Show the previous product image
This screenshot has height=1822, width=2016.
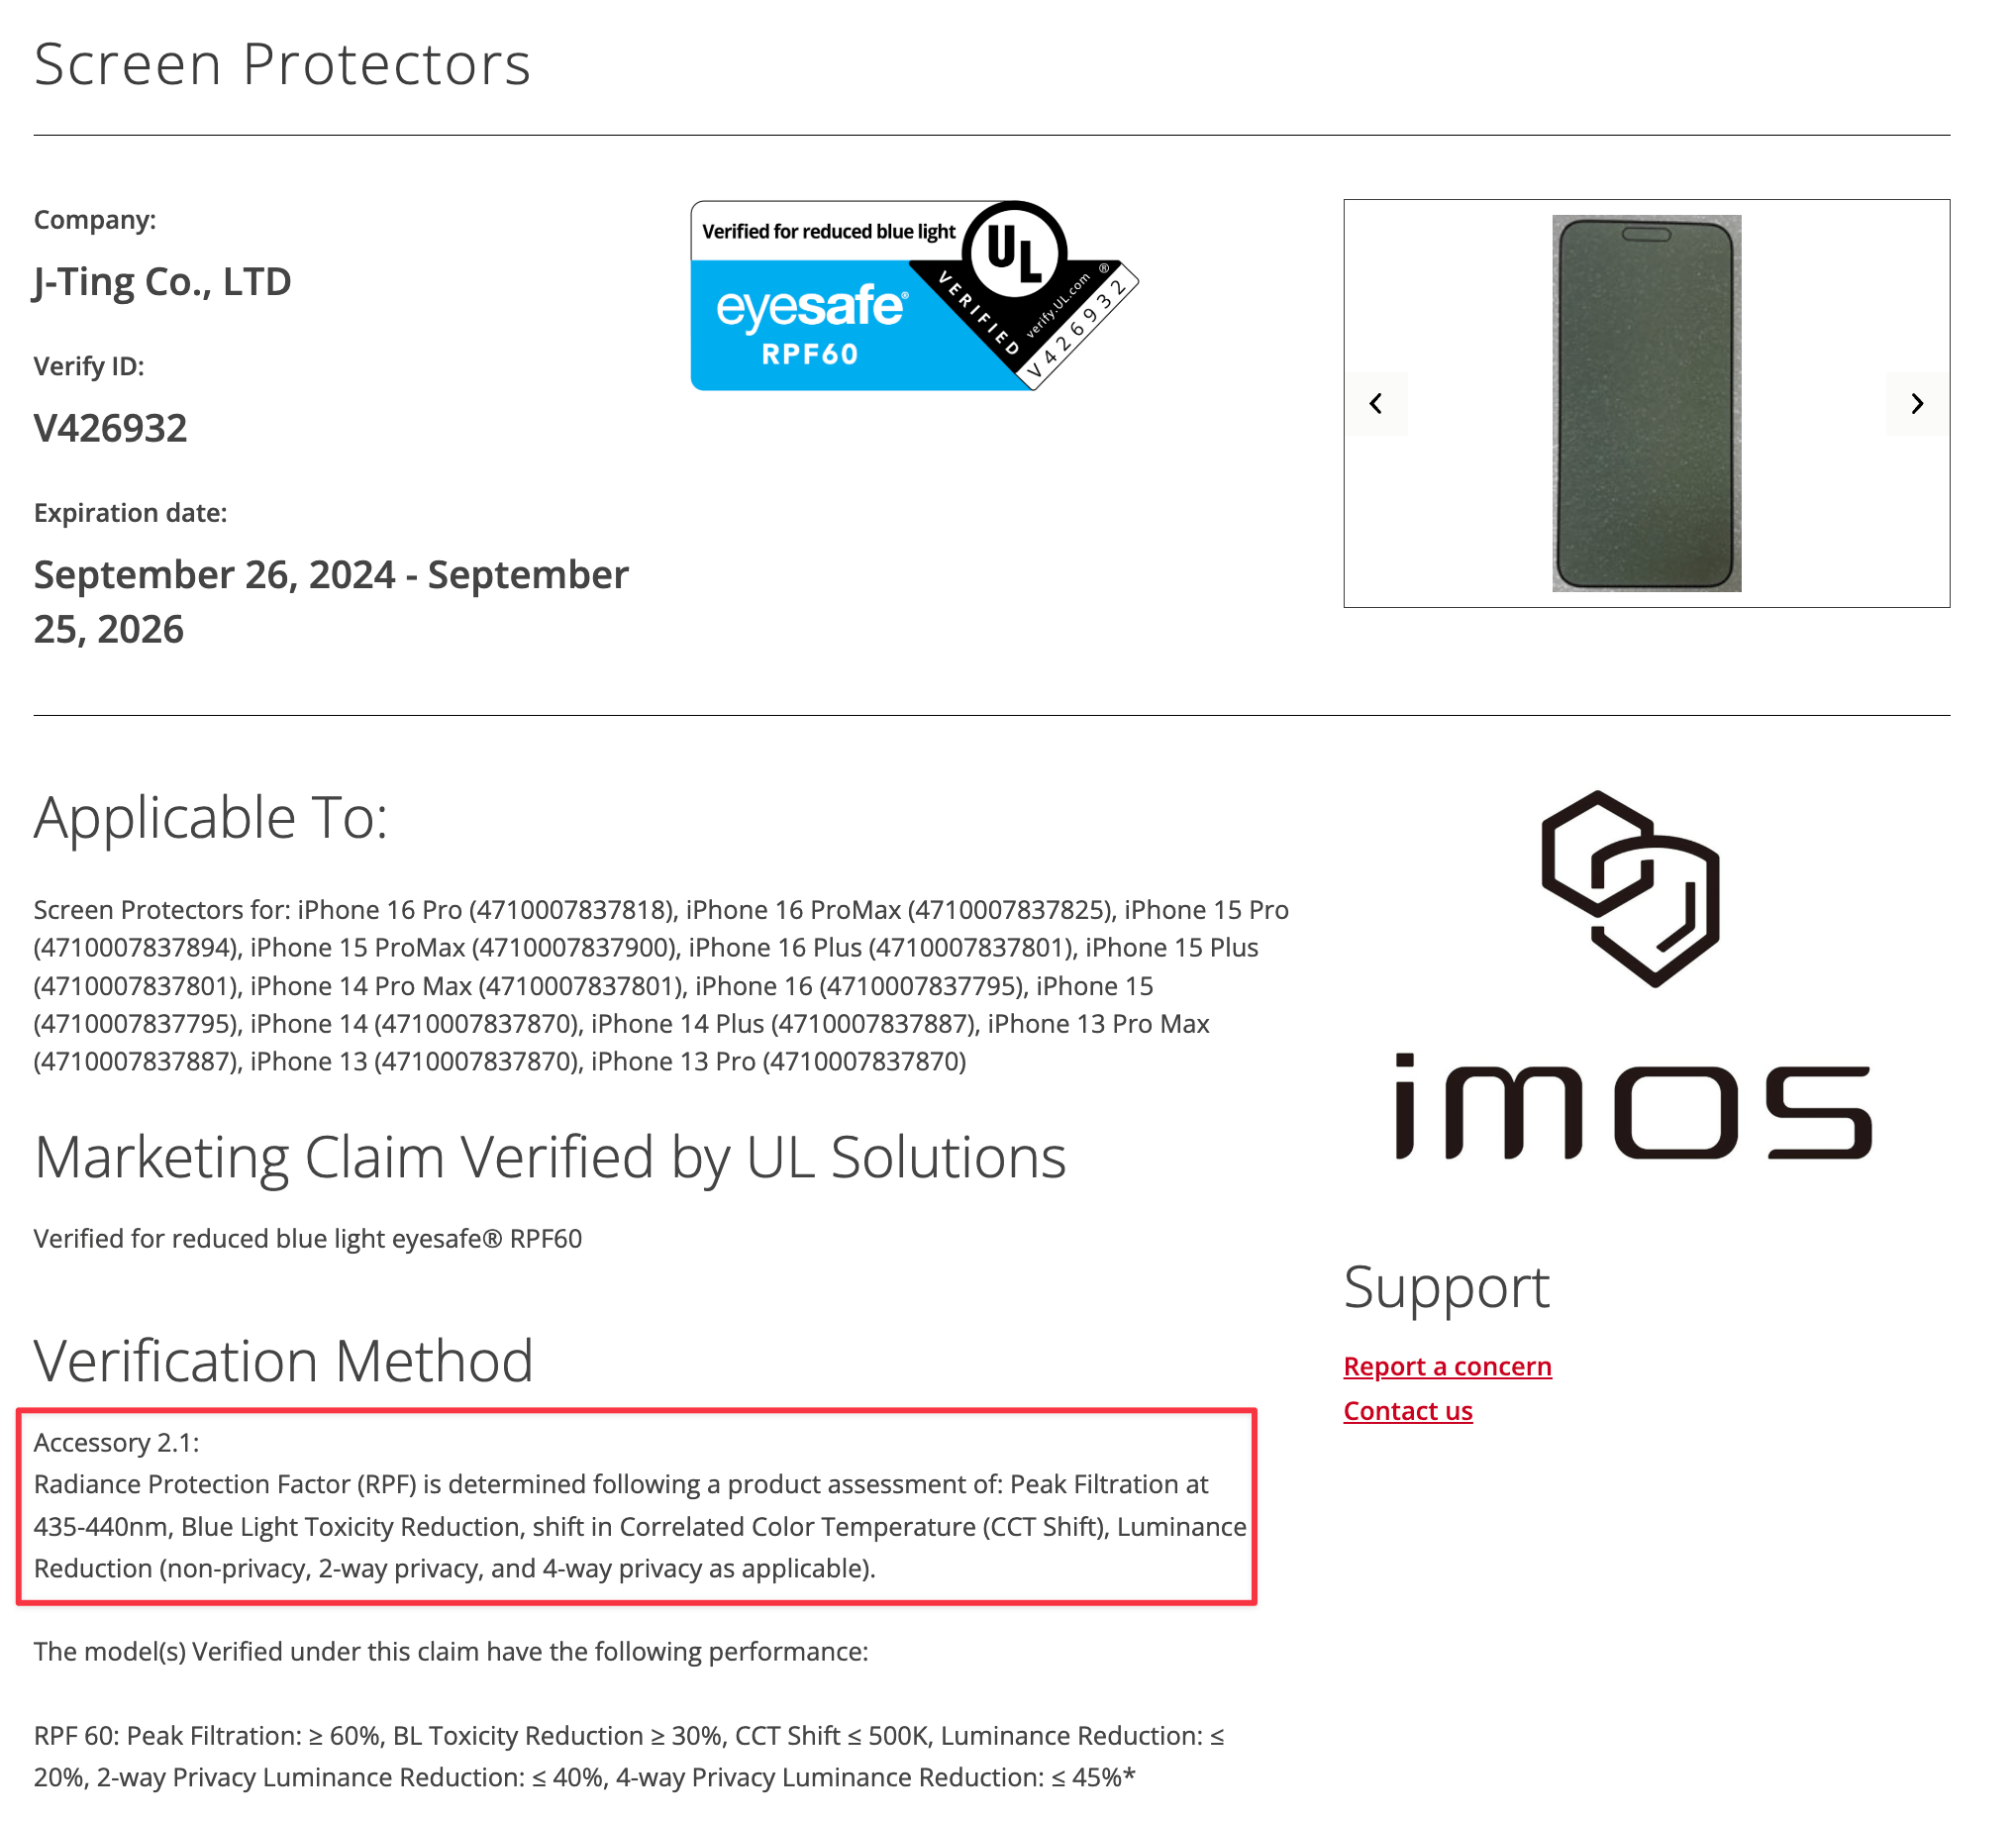click(x=1376, y=404)
